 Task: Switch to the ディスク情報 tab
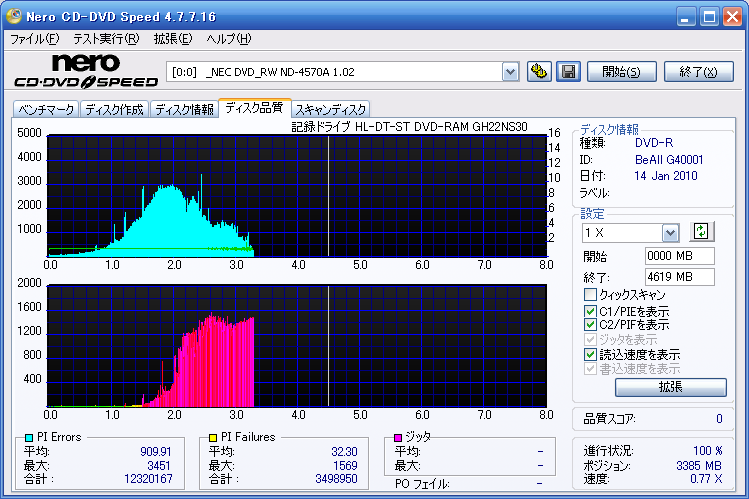[x=184, y=109]
